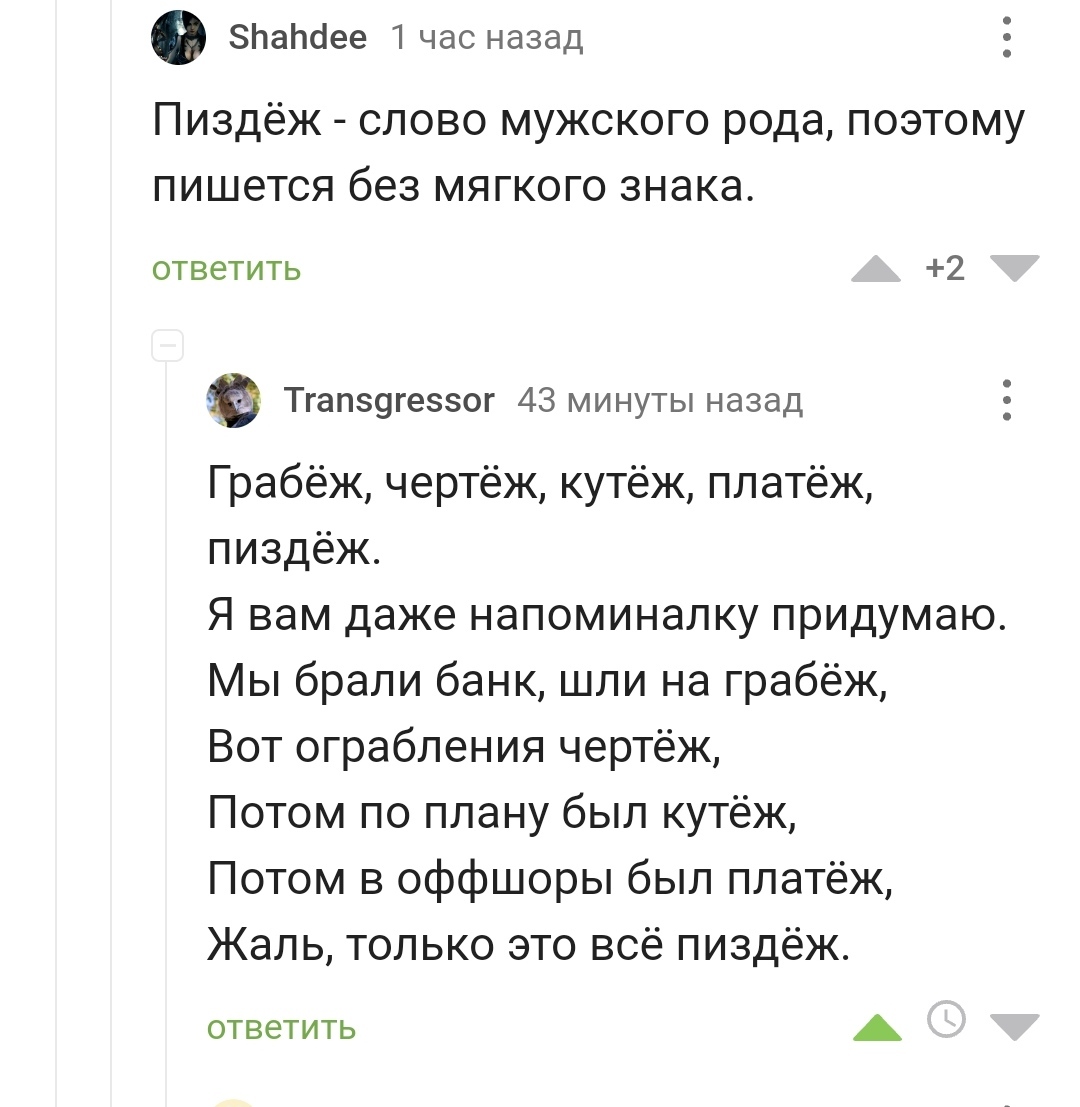Open Transgressor's profile via username
This screenshot has height=1107, width=1080.
(x=389, y=401)
